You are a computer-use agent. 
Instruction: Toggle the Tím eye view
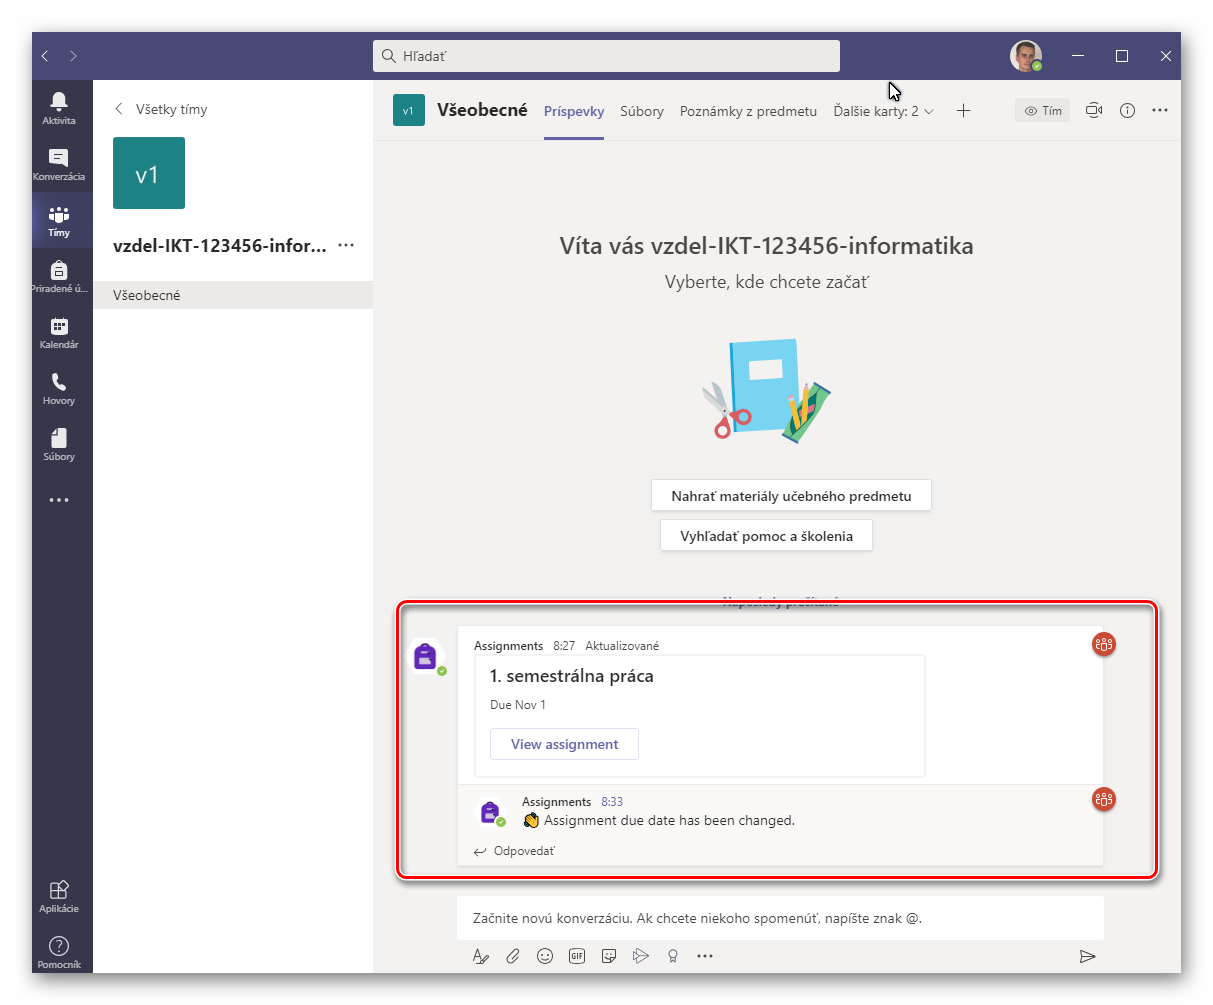point(1042,110)
